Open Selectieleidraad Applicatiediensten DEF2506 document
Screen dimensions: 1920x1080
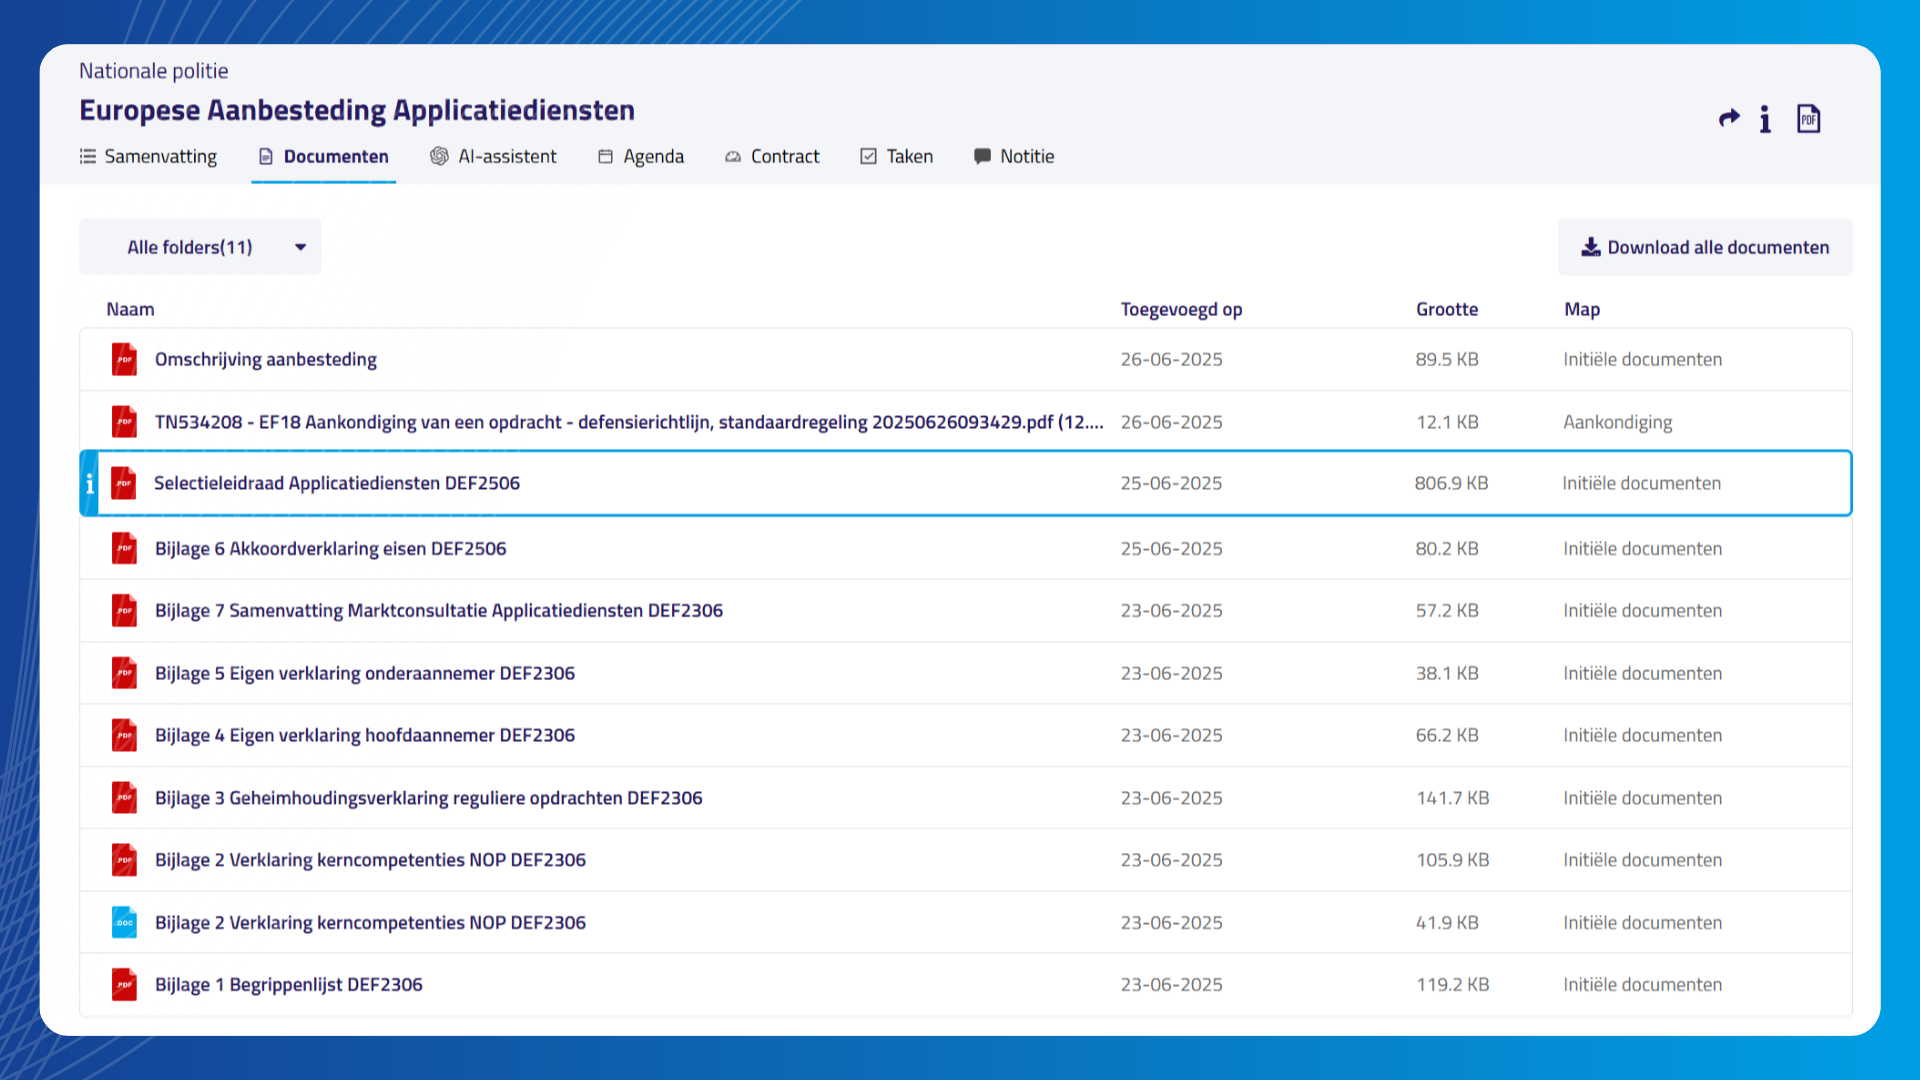click(337, 483)
